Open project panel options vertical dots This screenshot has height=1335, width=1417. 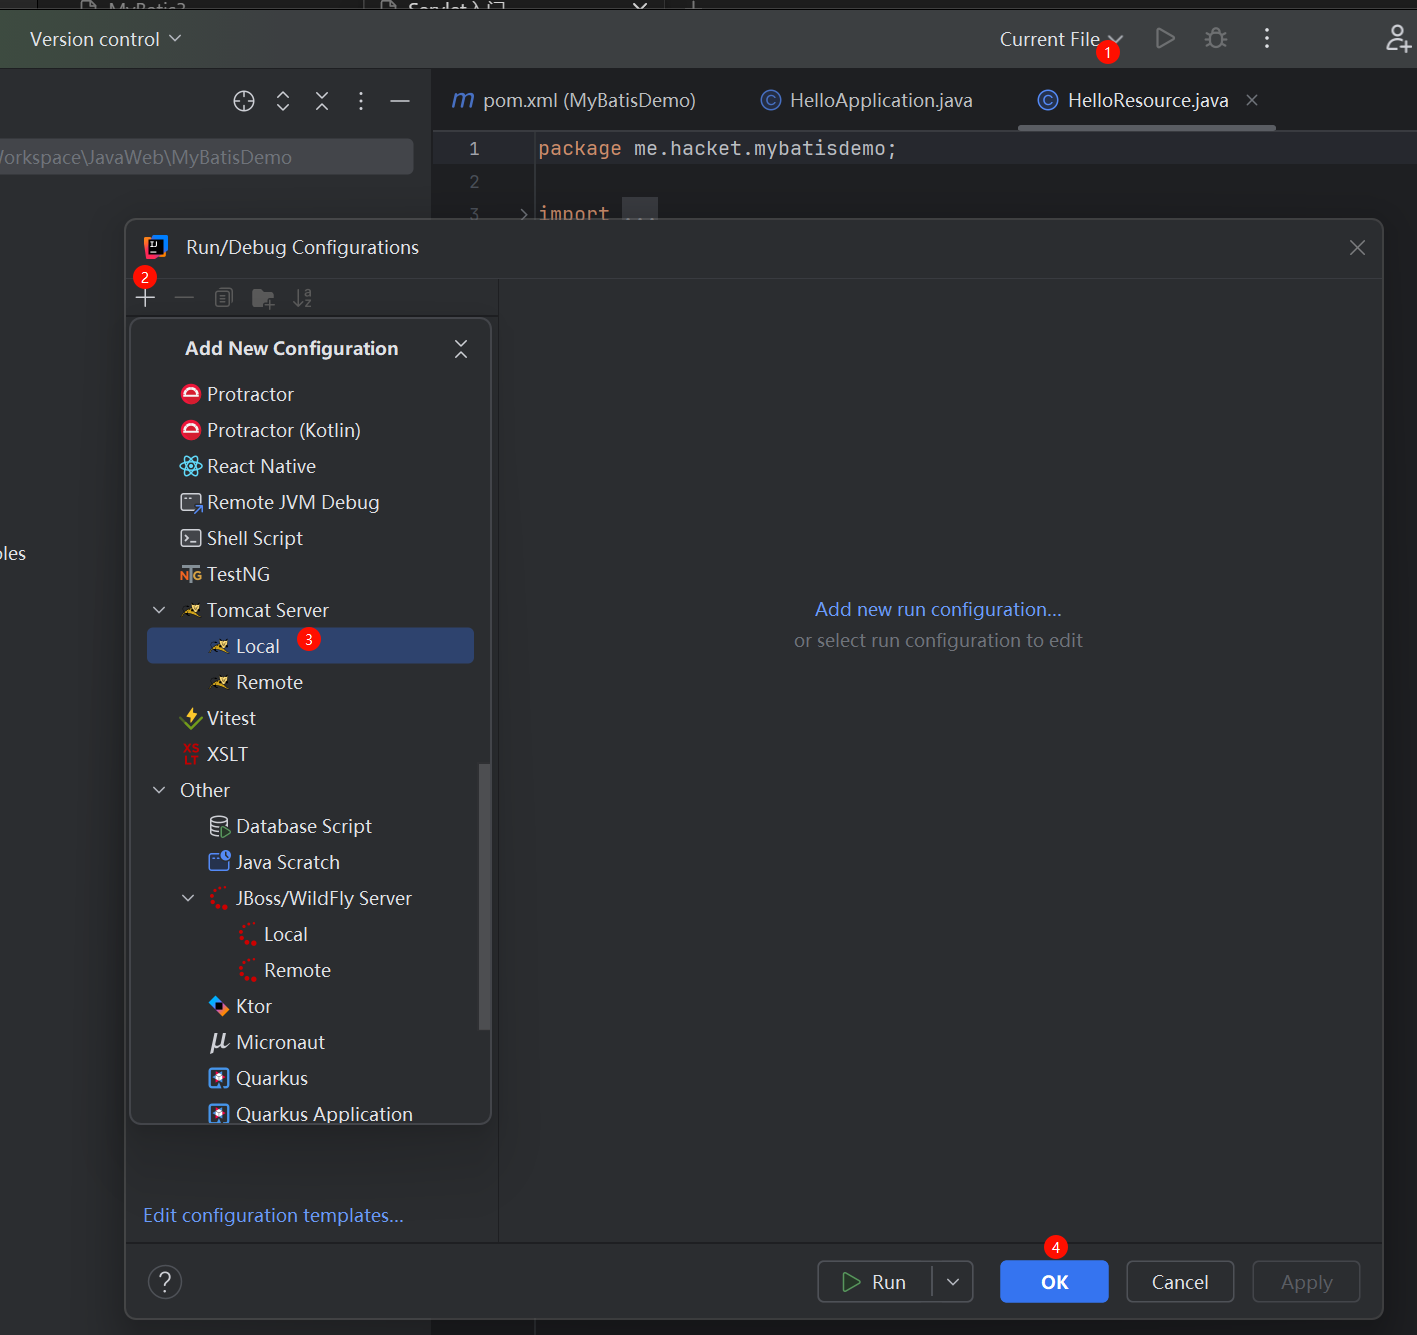(x=361, y=101)
